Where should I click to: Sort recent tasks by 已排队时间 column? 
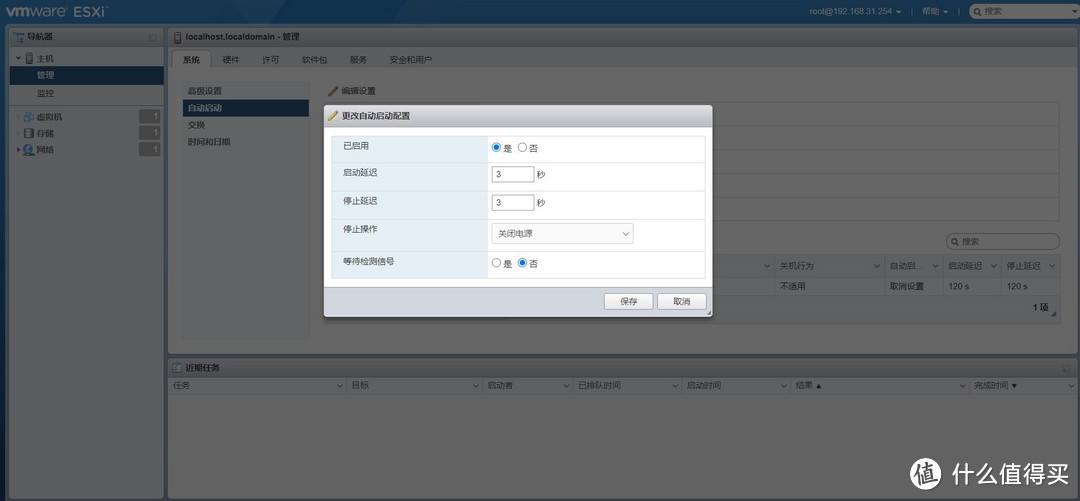(x=599, y=386)
